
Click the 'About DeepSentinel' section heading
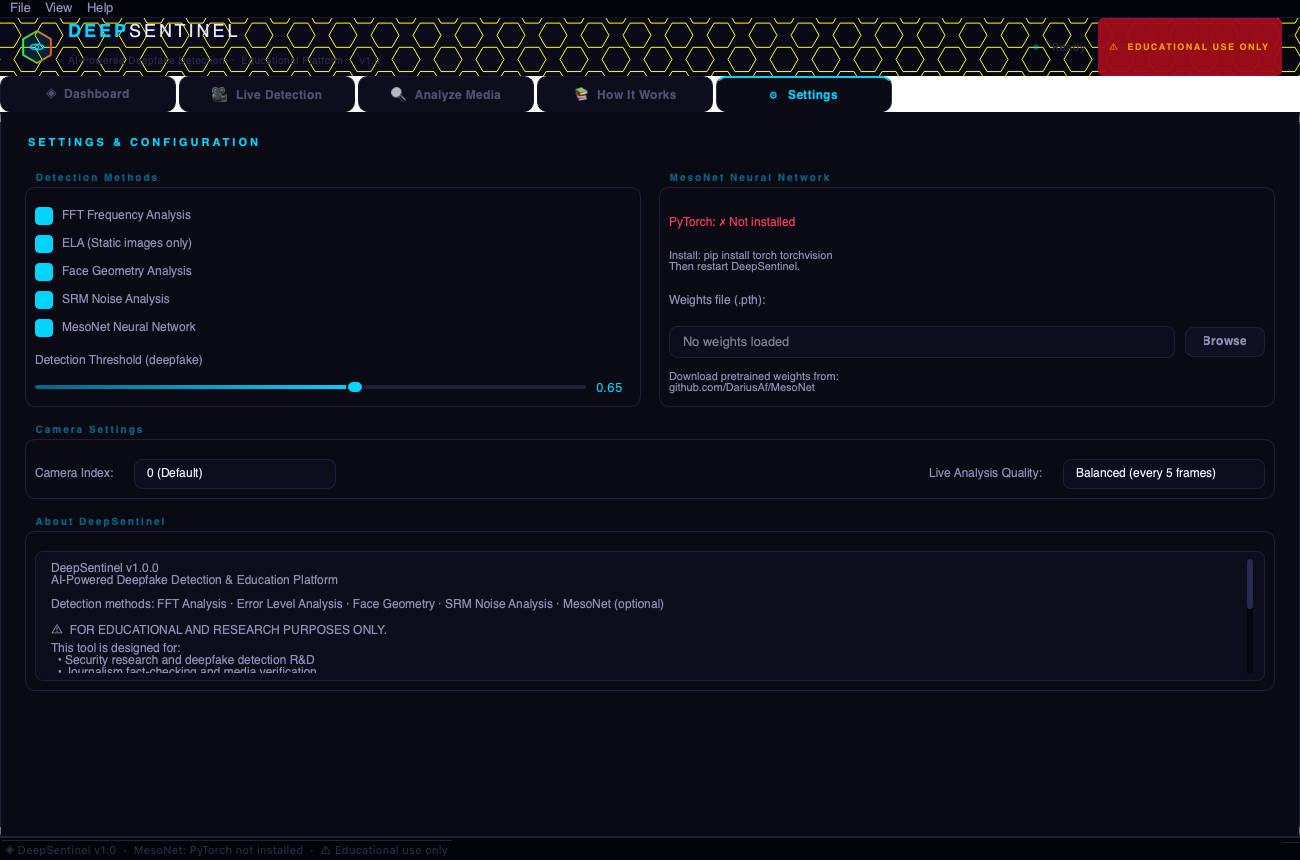point(100,521)
